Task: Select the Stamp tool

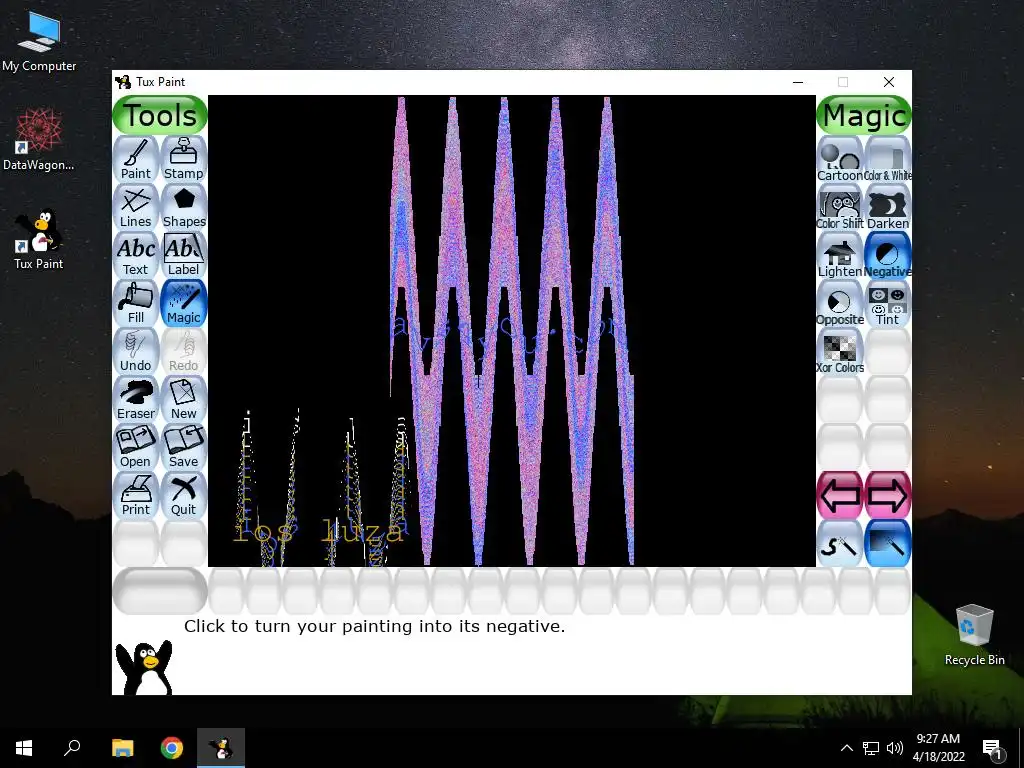Action: 184,159
